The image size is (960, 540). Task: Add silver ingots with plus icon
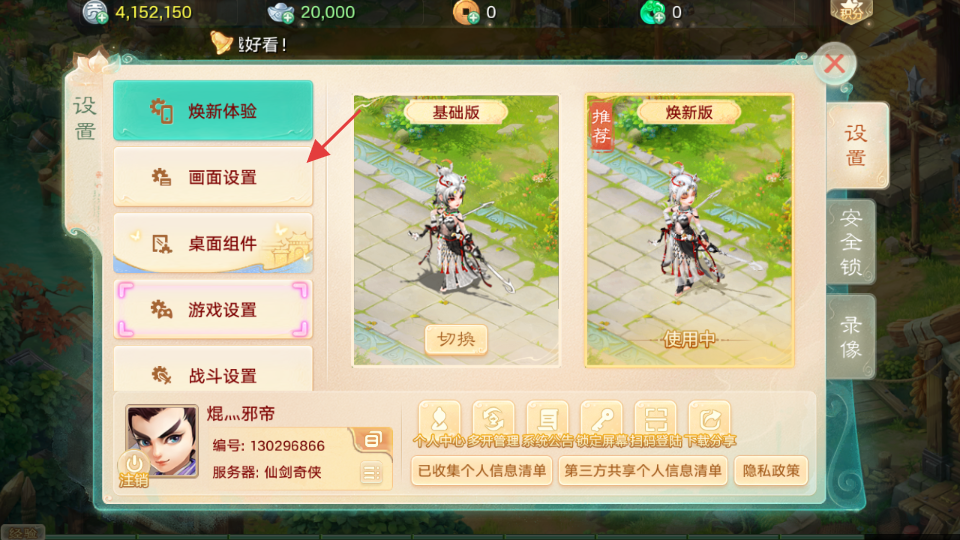[x=288, y=18]
